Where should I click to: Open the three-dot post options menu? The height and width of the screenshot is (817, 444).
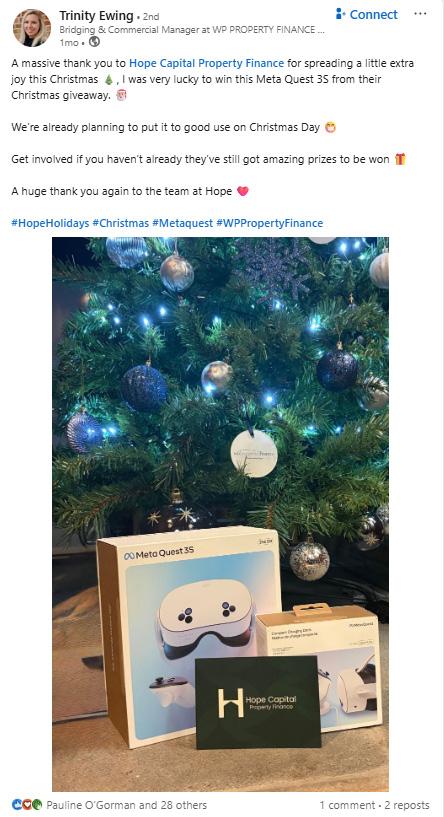[420, 14]
